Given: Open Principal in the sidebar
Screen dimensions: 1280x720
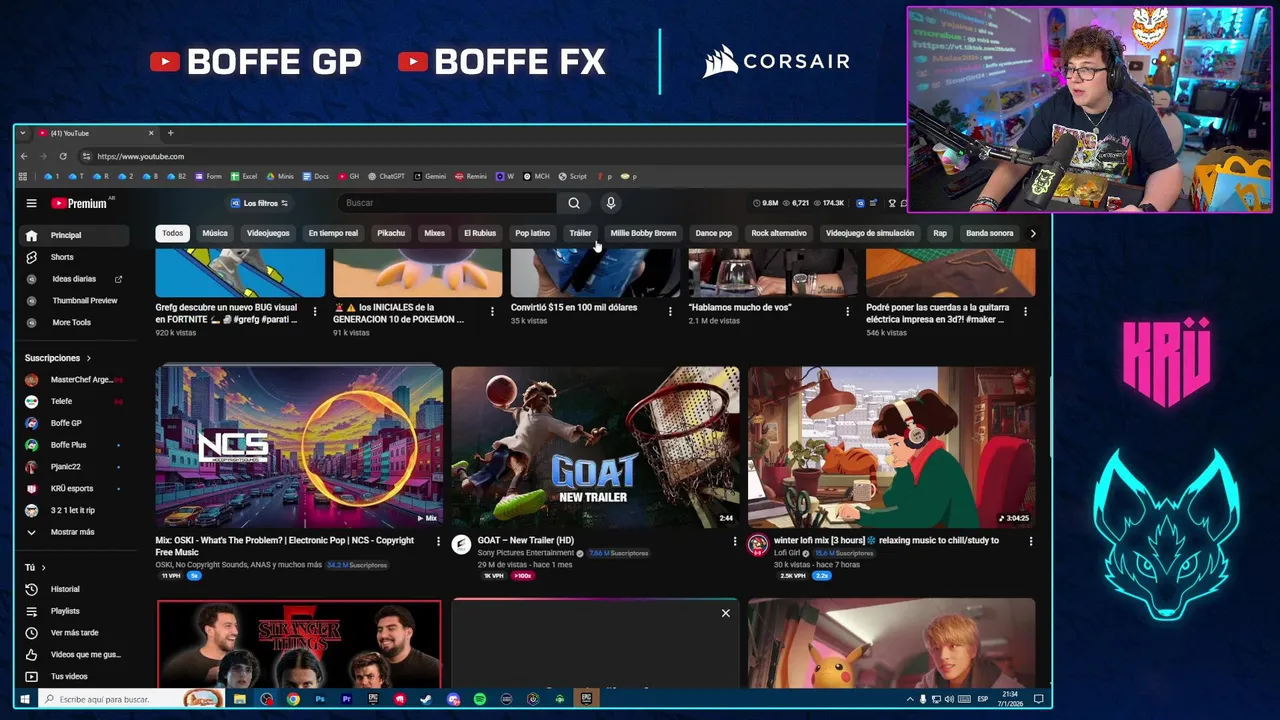Looking at the screenshot, I should (x=75, y=235).
